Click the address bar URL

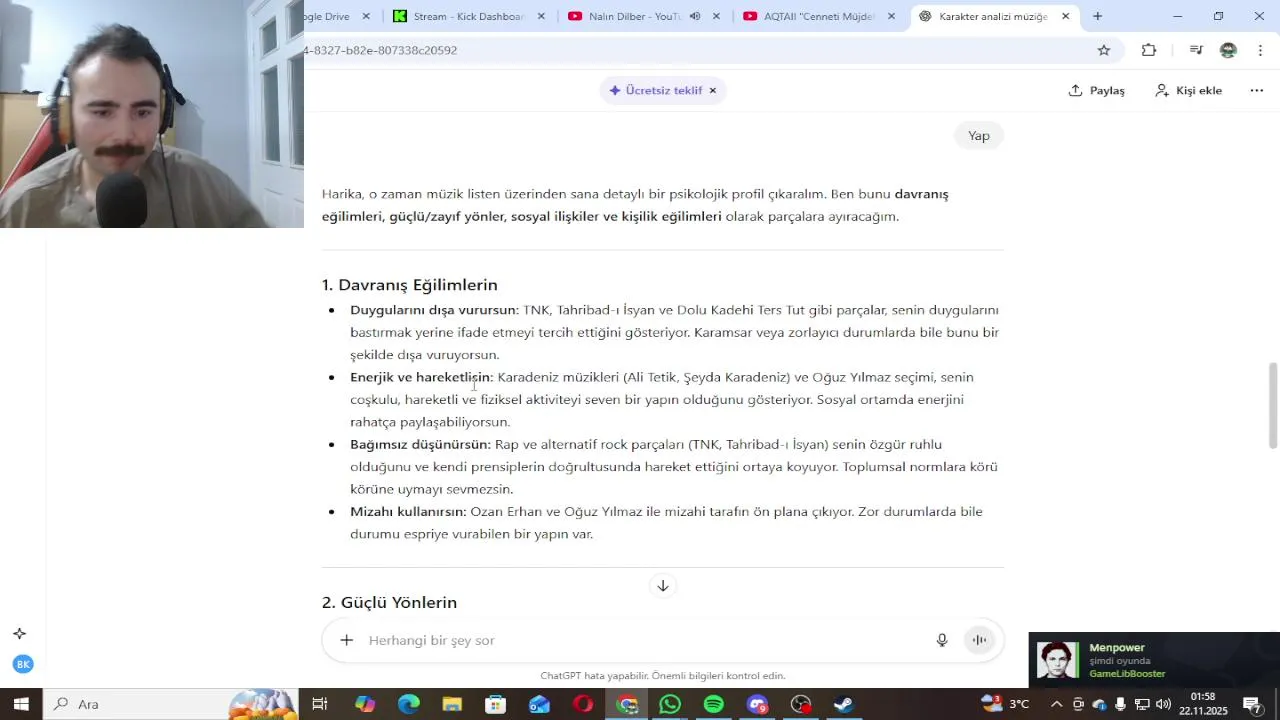tap(380, 50)
